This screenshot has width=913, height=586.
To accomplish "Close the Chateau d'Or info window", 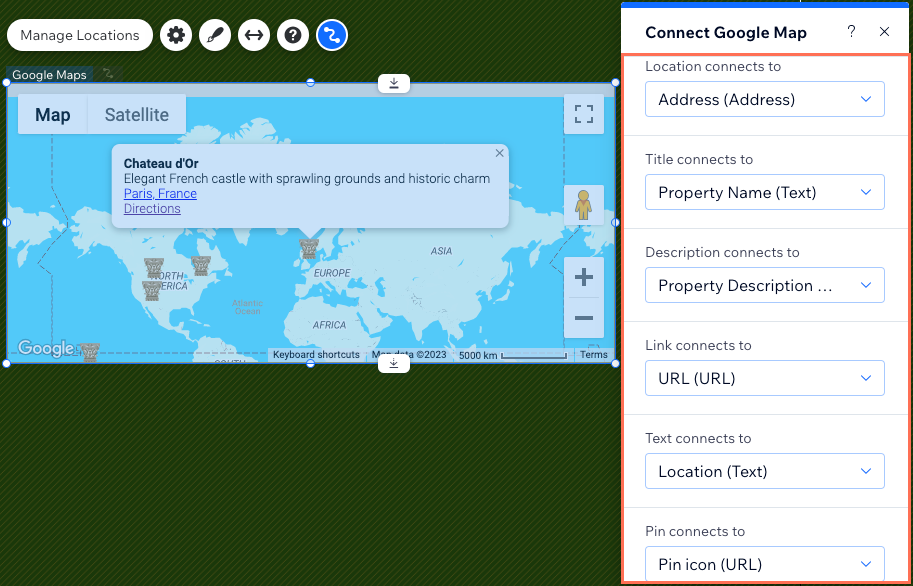I will (500, 153).
